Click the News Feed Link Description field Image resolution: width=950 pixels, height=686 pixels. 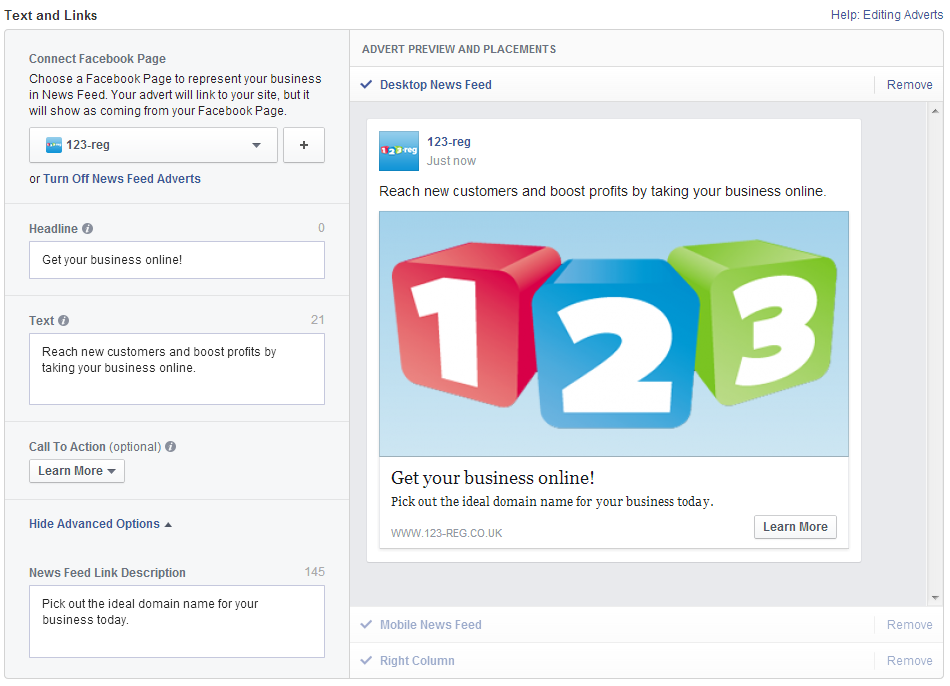(177, 621)
